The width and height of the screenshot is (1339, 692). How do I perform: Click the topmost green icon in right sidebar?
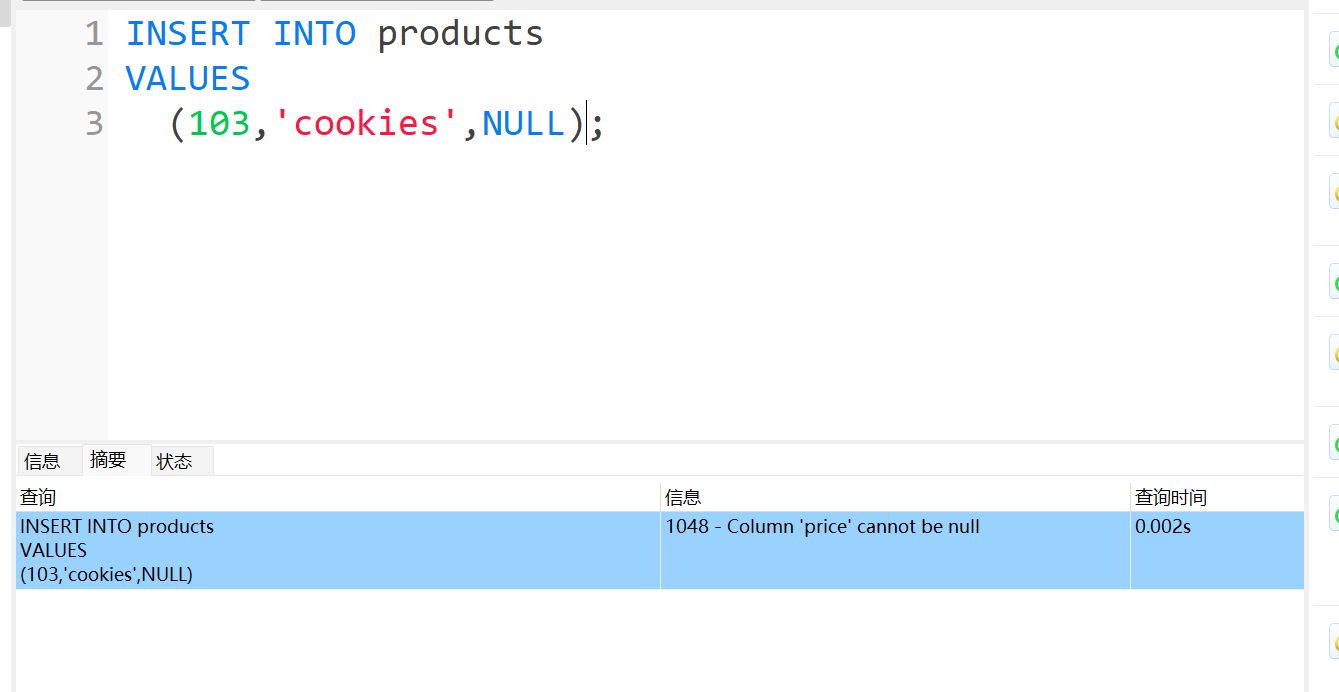[1334, 52]
